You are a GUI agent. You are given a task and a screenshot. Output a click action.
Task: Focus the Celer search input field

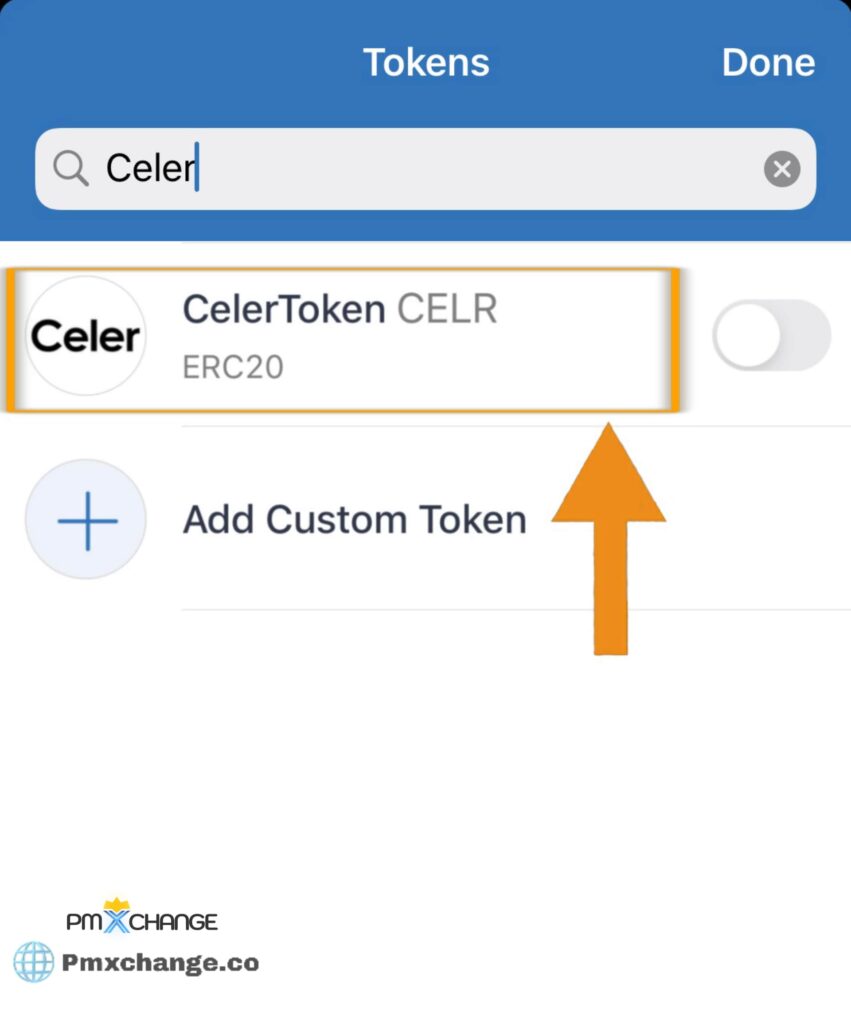pos(425,169)
